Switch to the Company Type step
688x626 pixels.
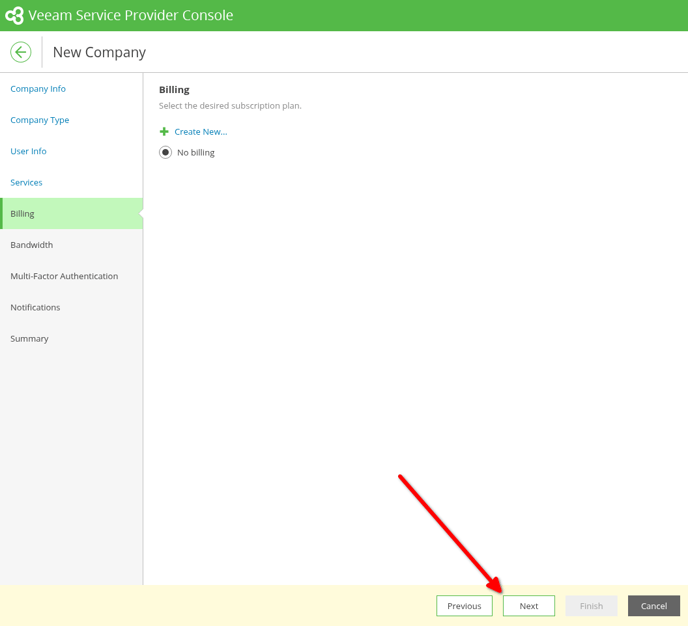coord(40,120)
